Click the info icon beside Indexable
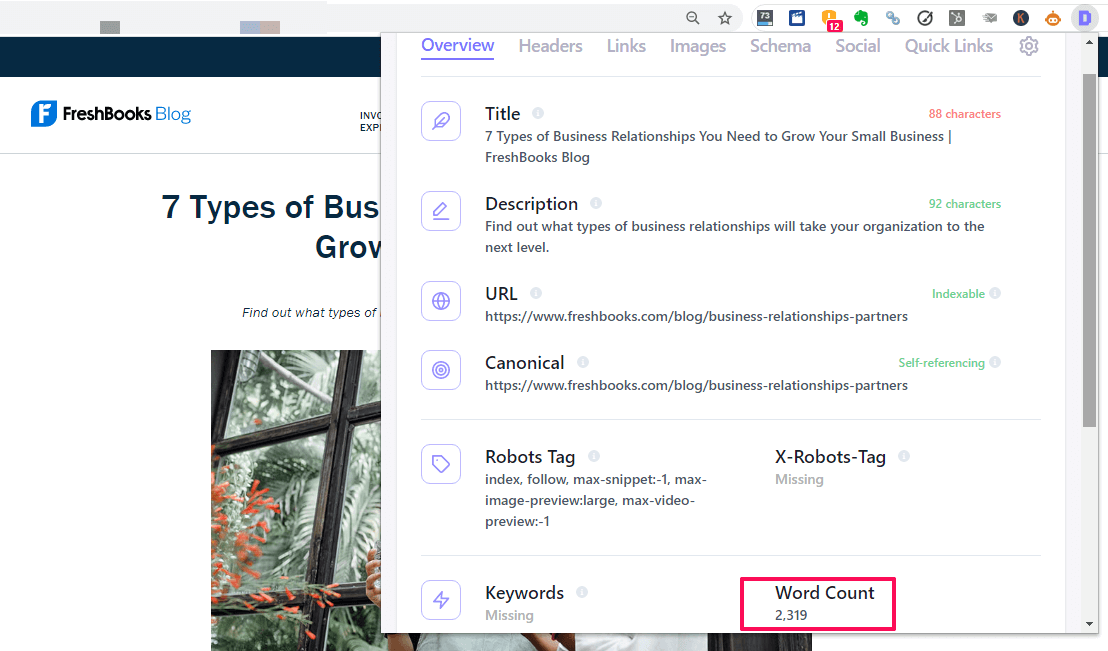The height and width of the screenshot is (651, 1108). 995,294
